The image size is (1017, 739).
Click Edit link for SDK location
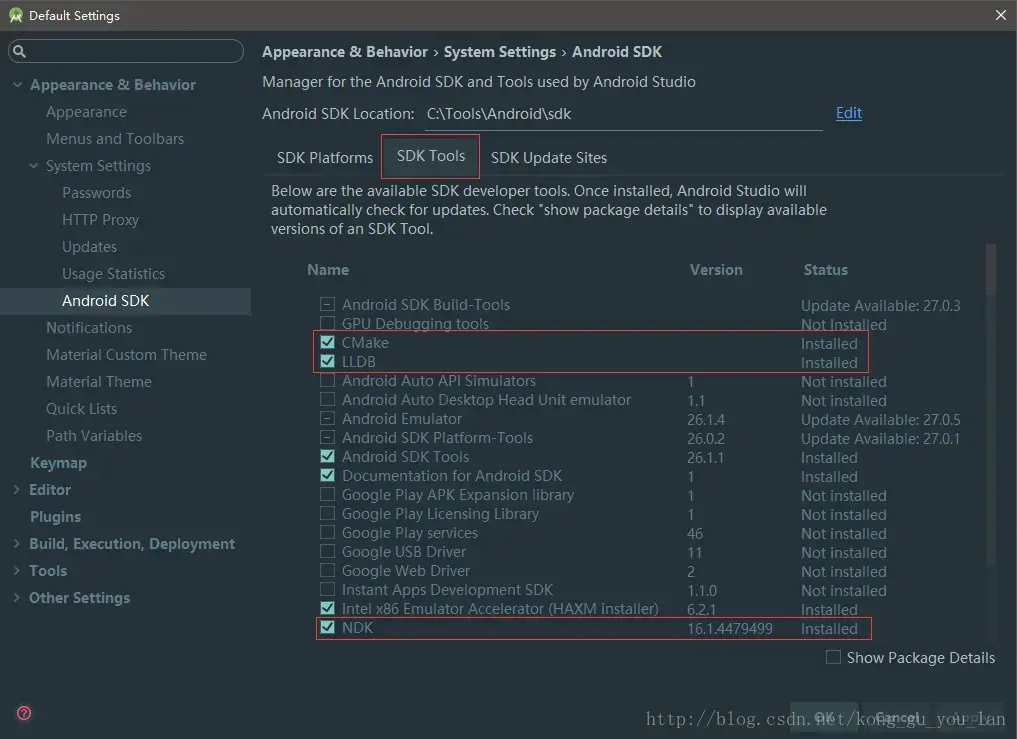tap(848, 113)
